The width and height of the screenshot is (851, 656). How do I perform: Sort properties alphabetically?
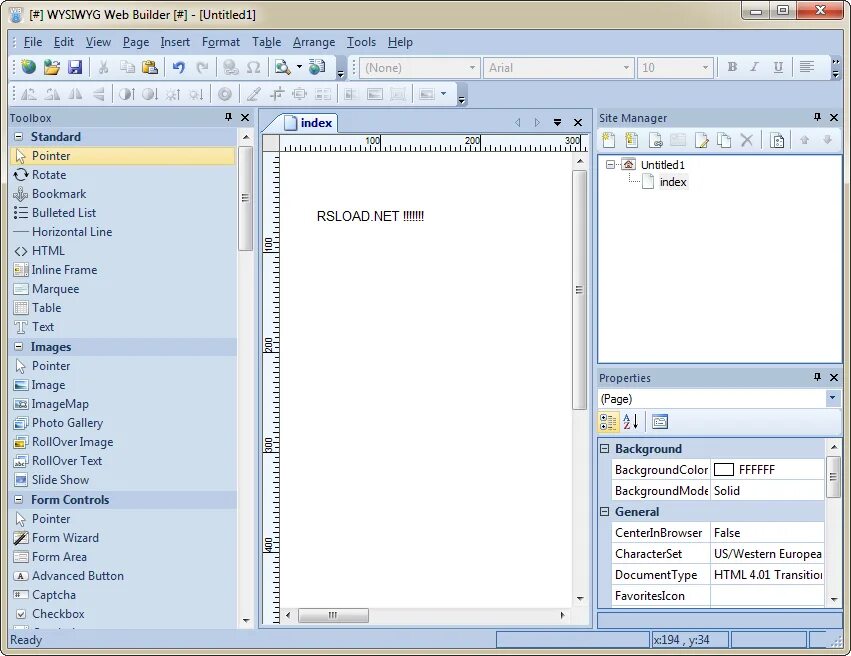(x=631, y=422)
